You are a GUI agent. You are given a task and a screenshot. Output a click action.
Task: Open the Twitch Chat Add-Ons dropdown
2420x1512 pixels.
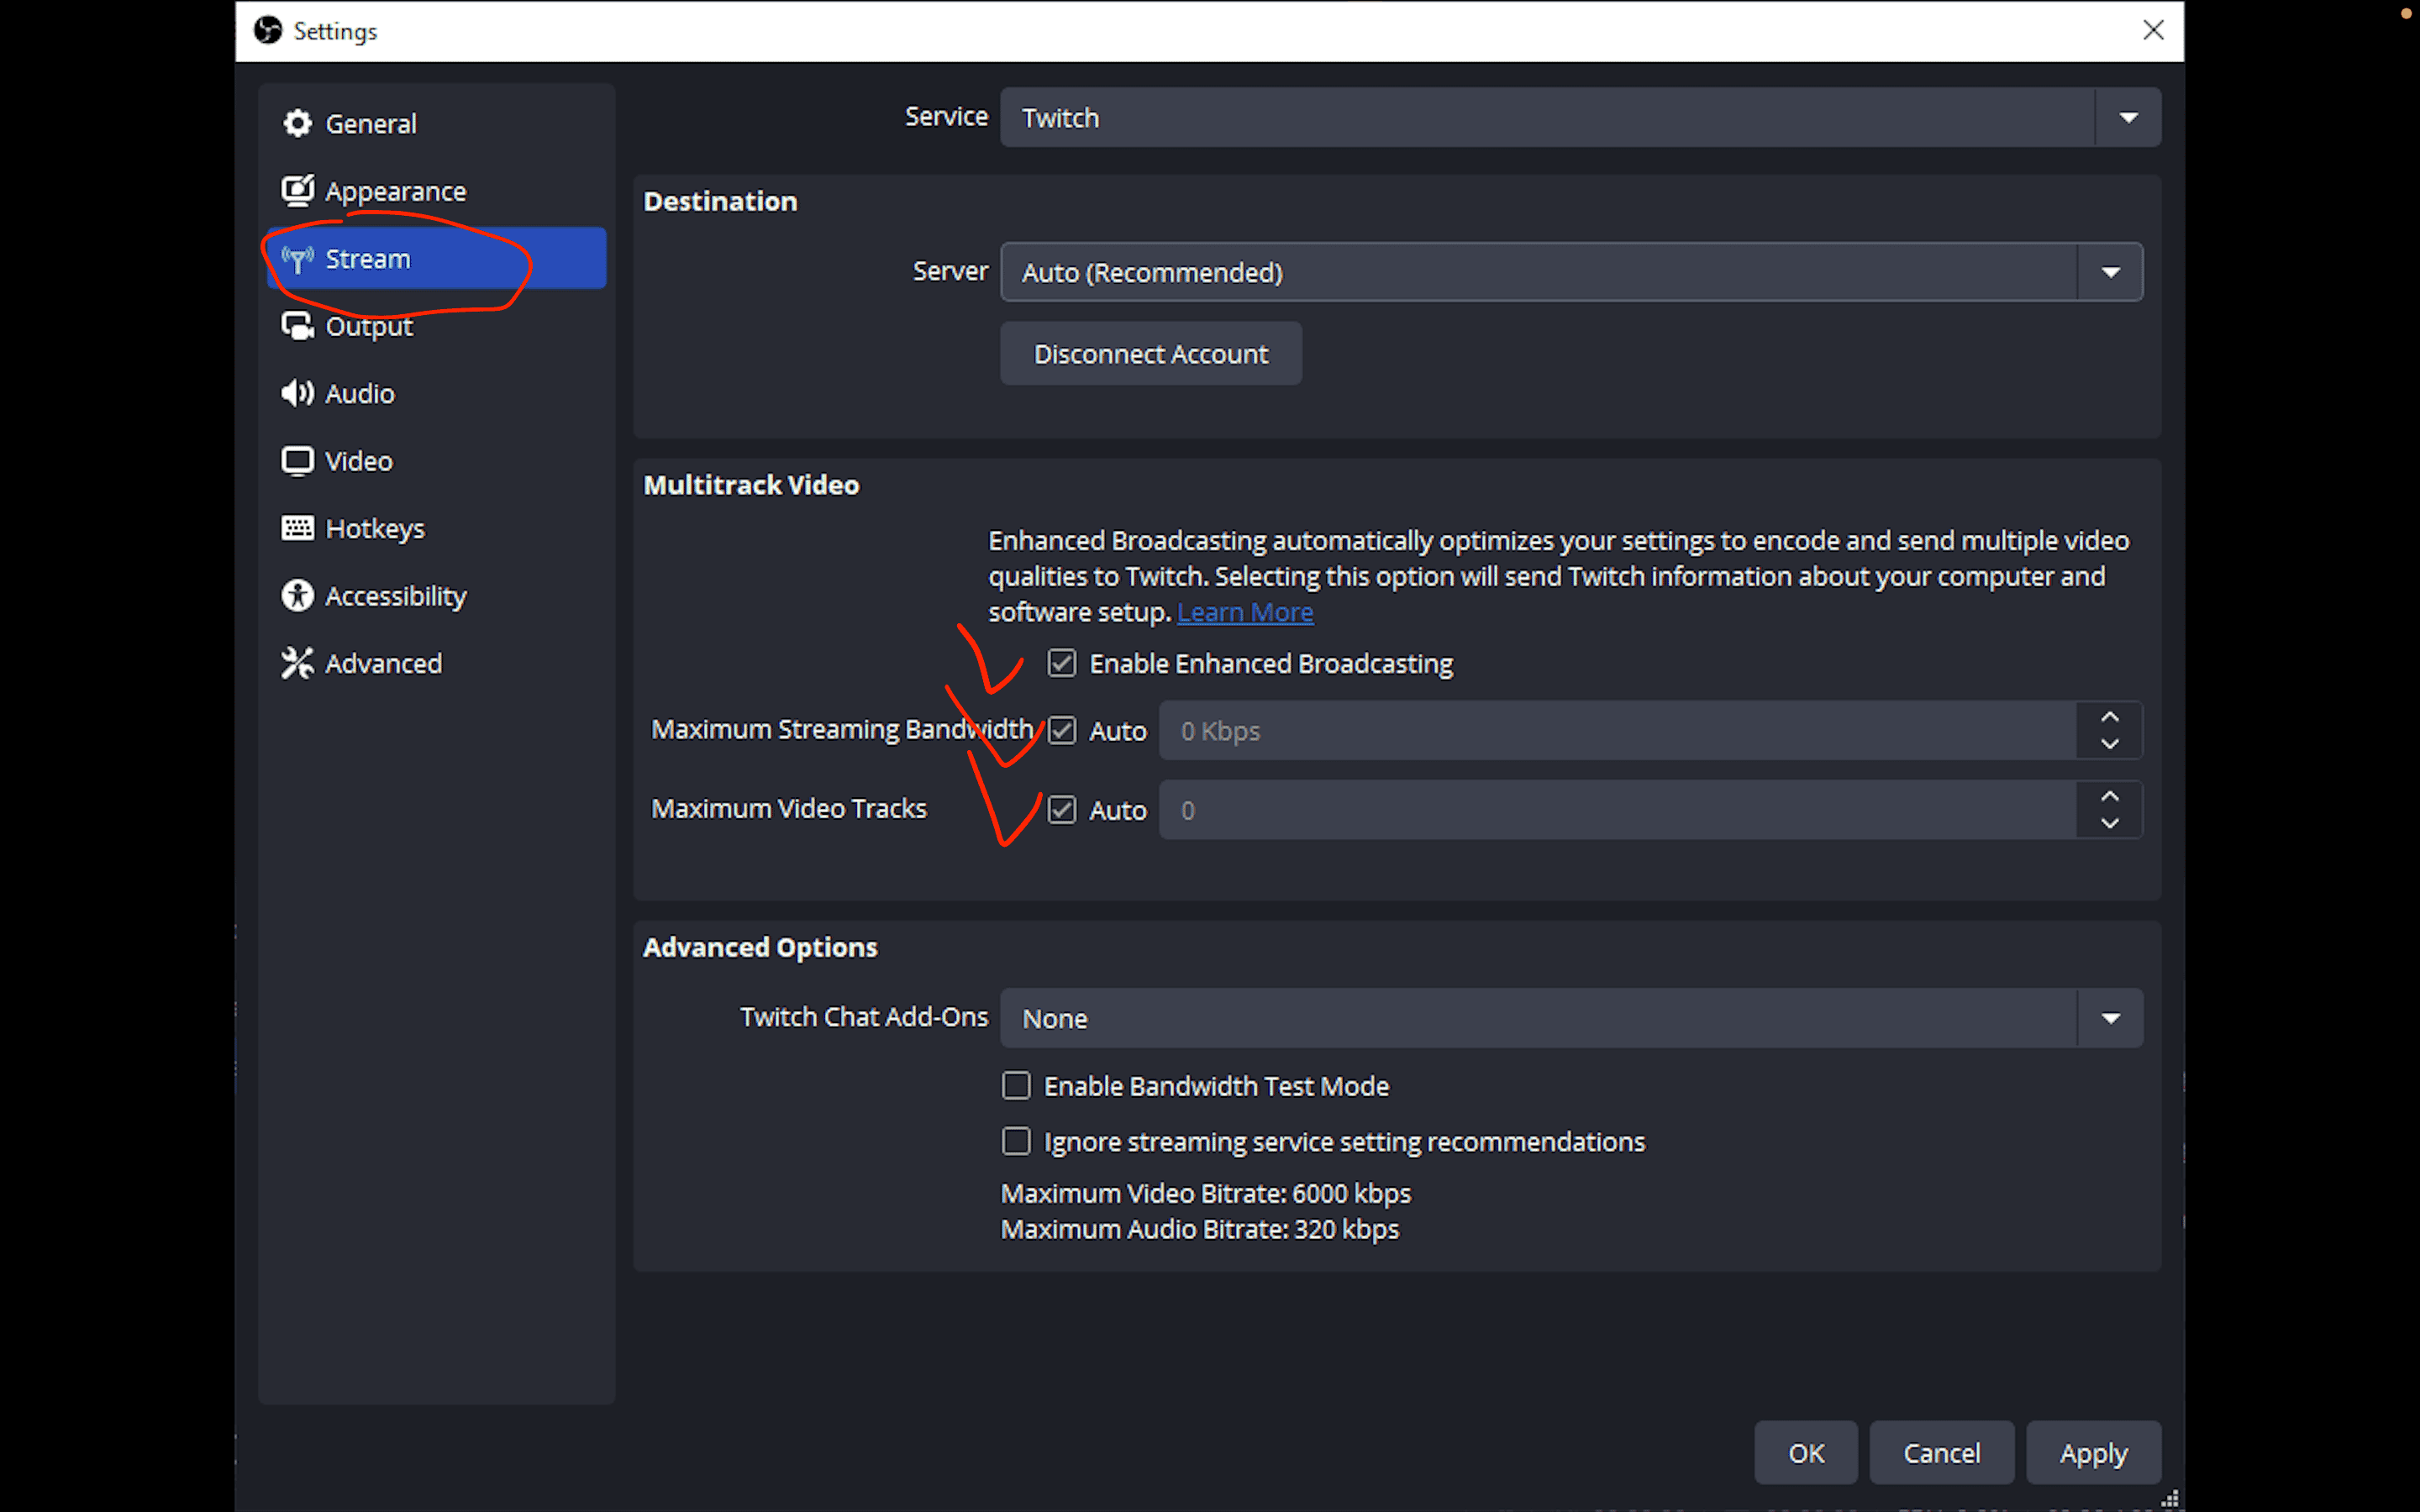click(1570, 1018)
